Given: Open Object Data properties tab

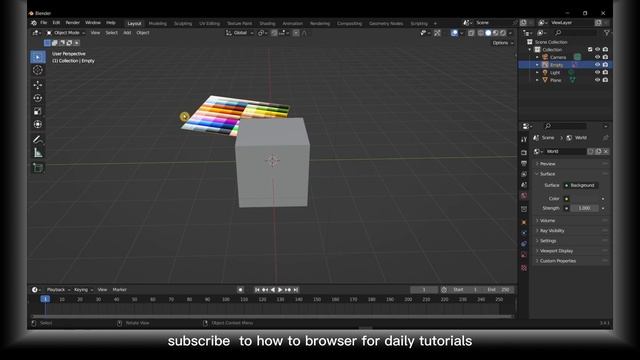Looking at the screenshot, I should 524,255.
